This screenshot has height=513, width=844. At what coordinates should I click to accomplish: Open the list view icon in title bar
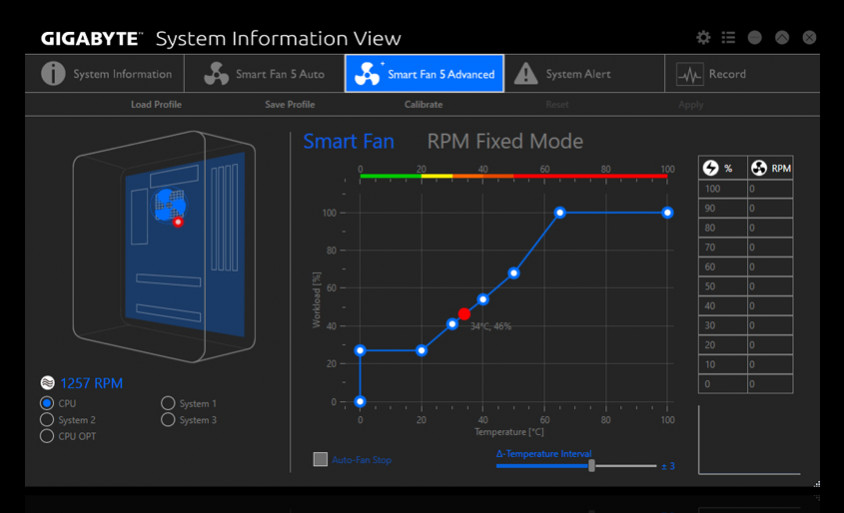coord(728,38)
